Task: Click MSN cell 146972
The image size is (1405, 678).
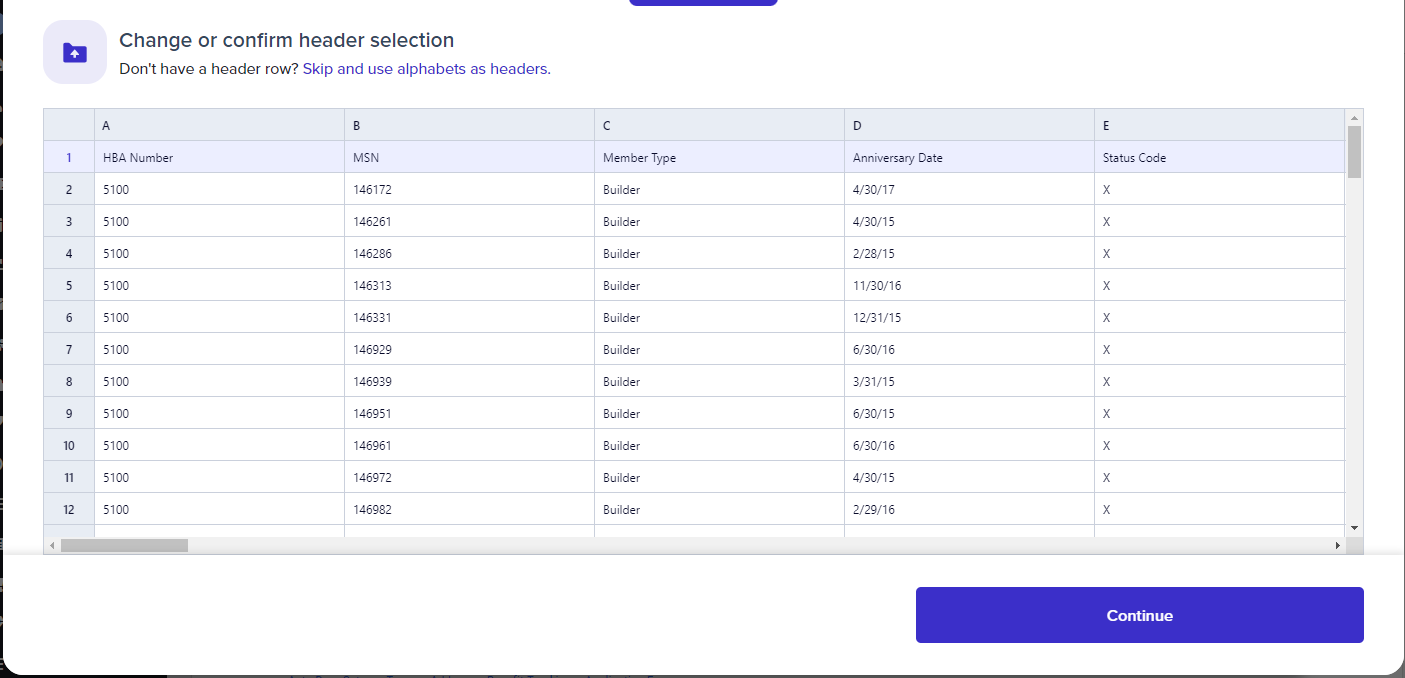Action: (469, 477)
